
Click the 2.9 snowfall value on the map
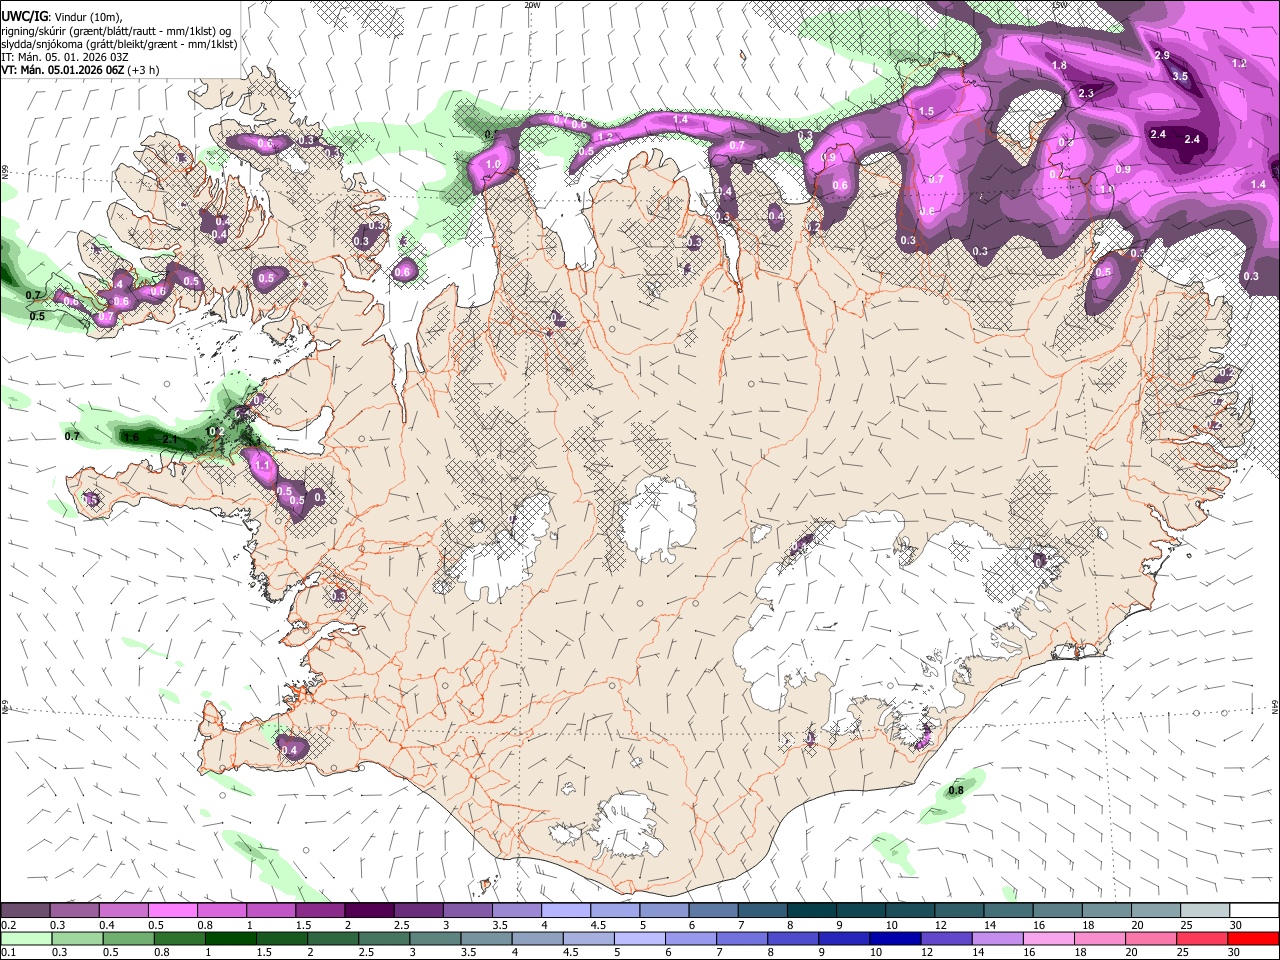(1162, 55)
